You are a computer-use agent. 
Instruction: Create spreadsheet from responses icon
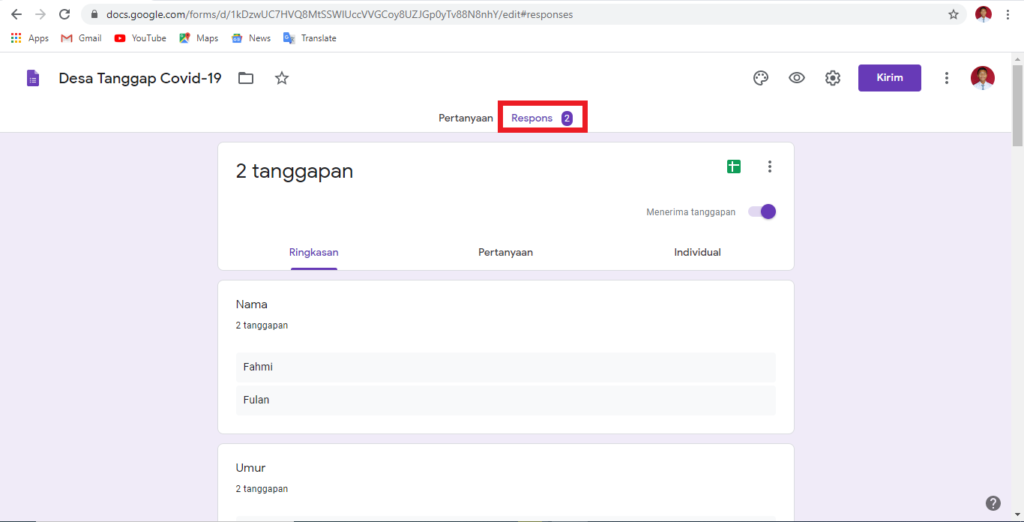[x=734, y=167]
